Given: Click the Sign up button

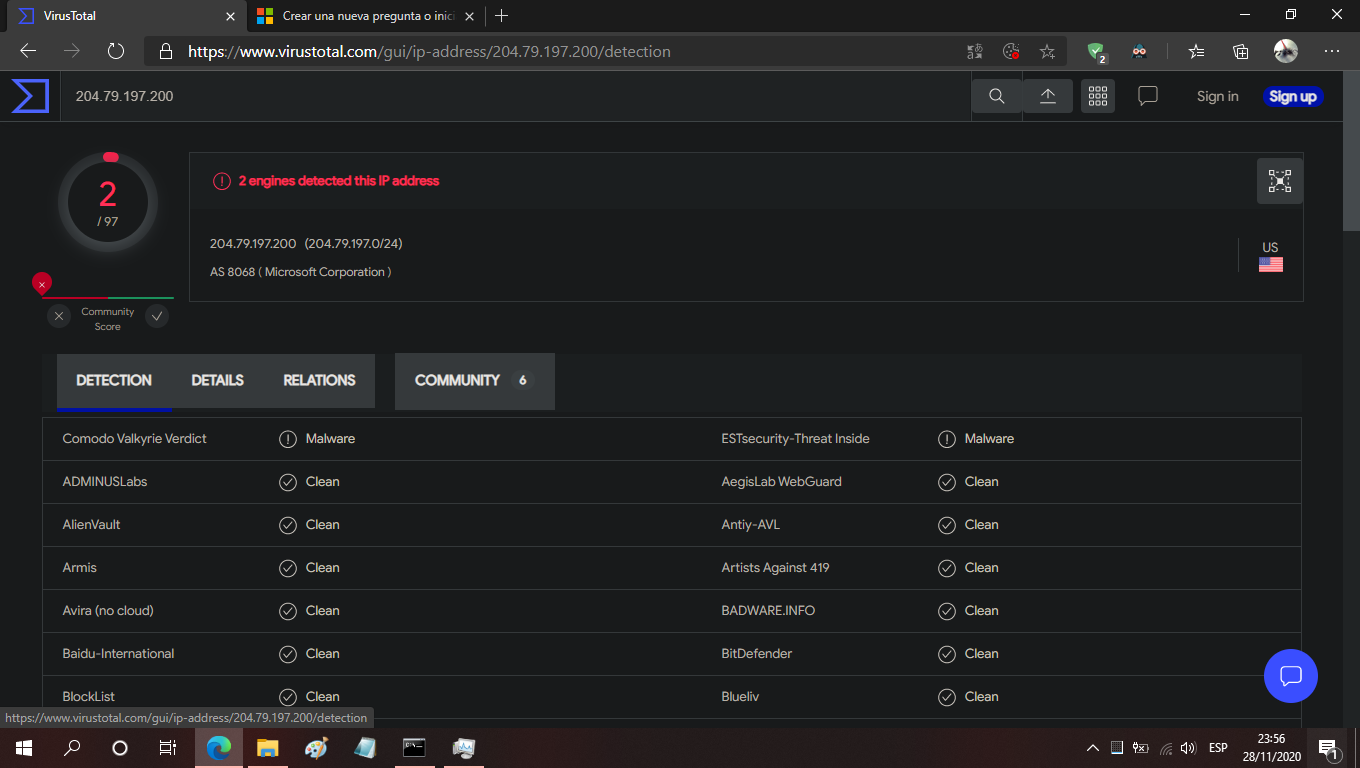Looking at the screenshot, I should pyautogui.click(x=1292, y=96).
